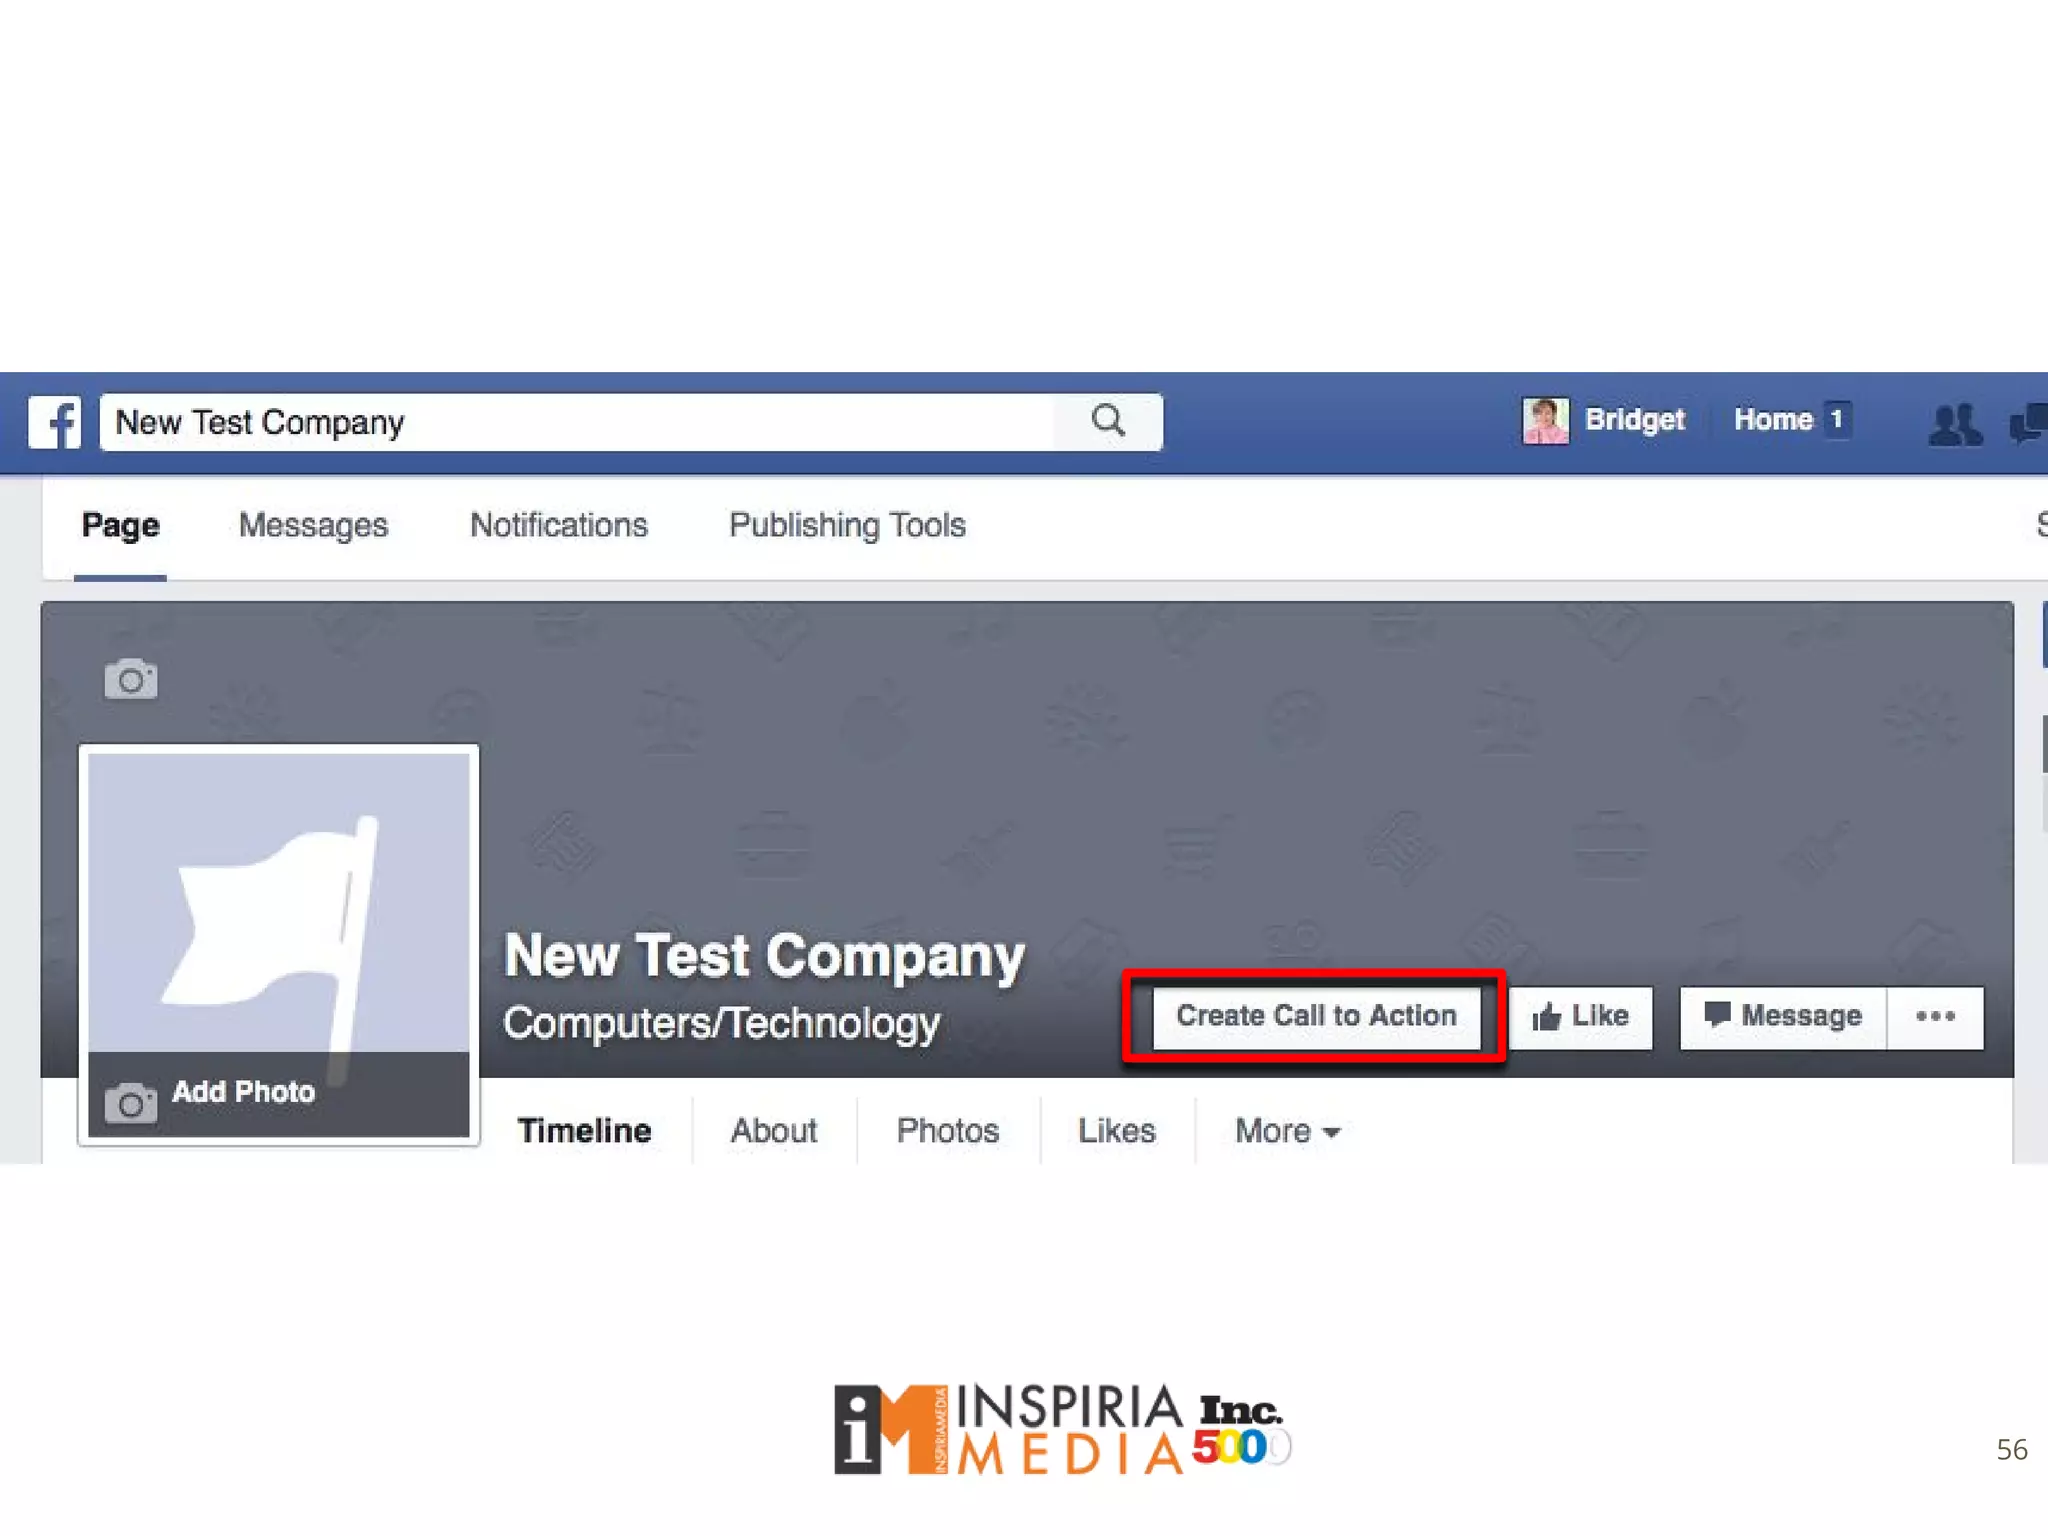
Task: Click the search magnifier icon
Action: [x=1108, y=421]
